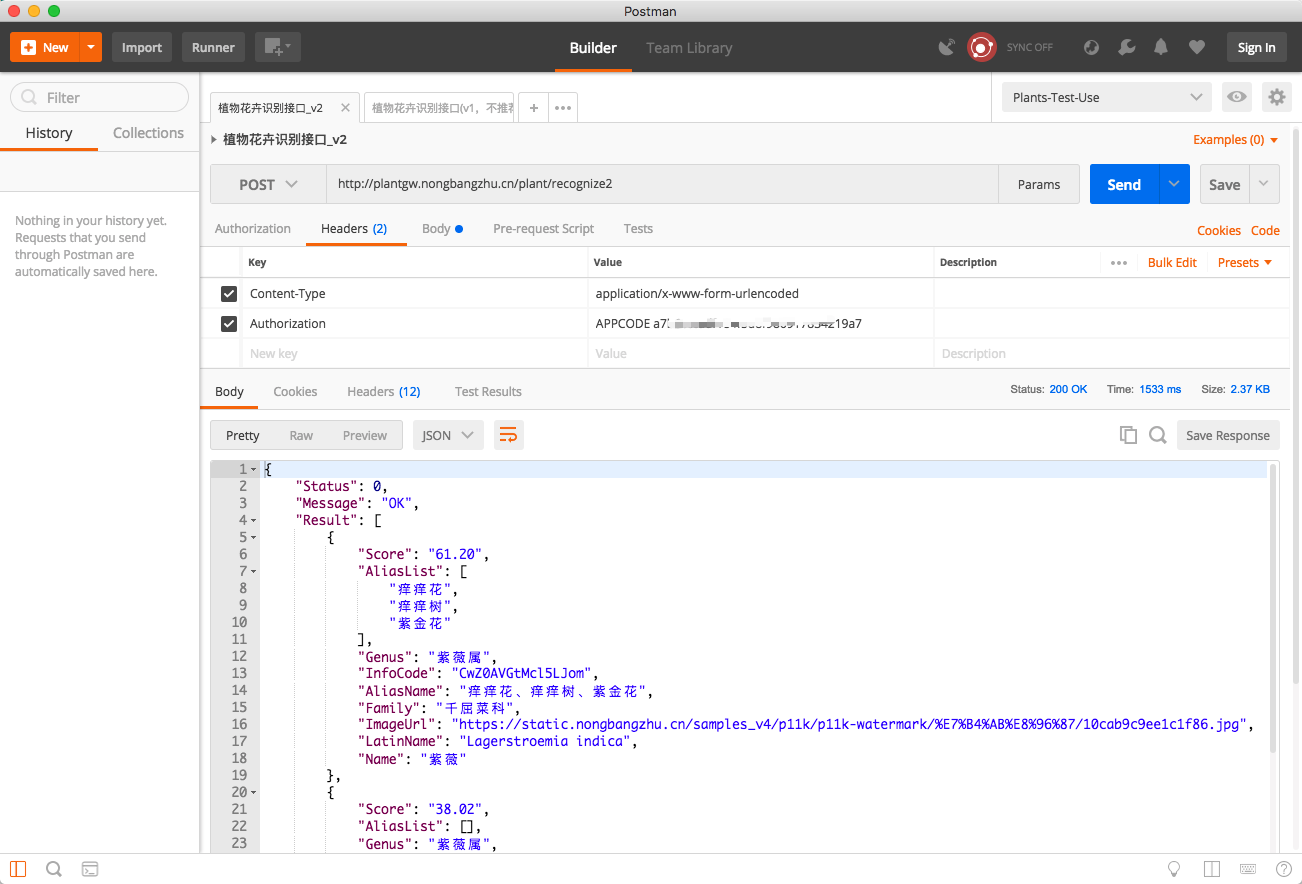The image size is (1302, 884).
Task: Click the Save Response button
Action: pyautogui.click(x=1228, y=435)
